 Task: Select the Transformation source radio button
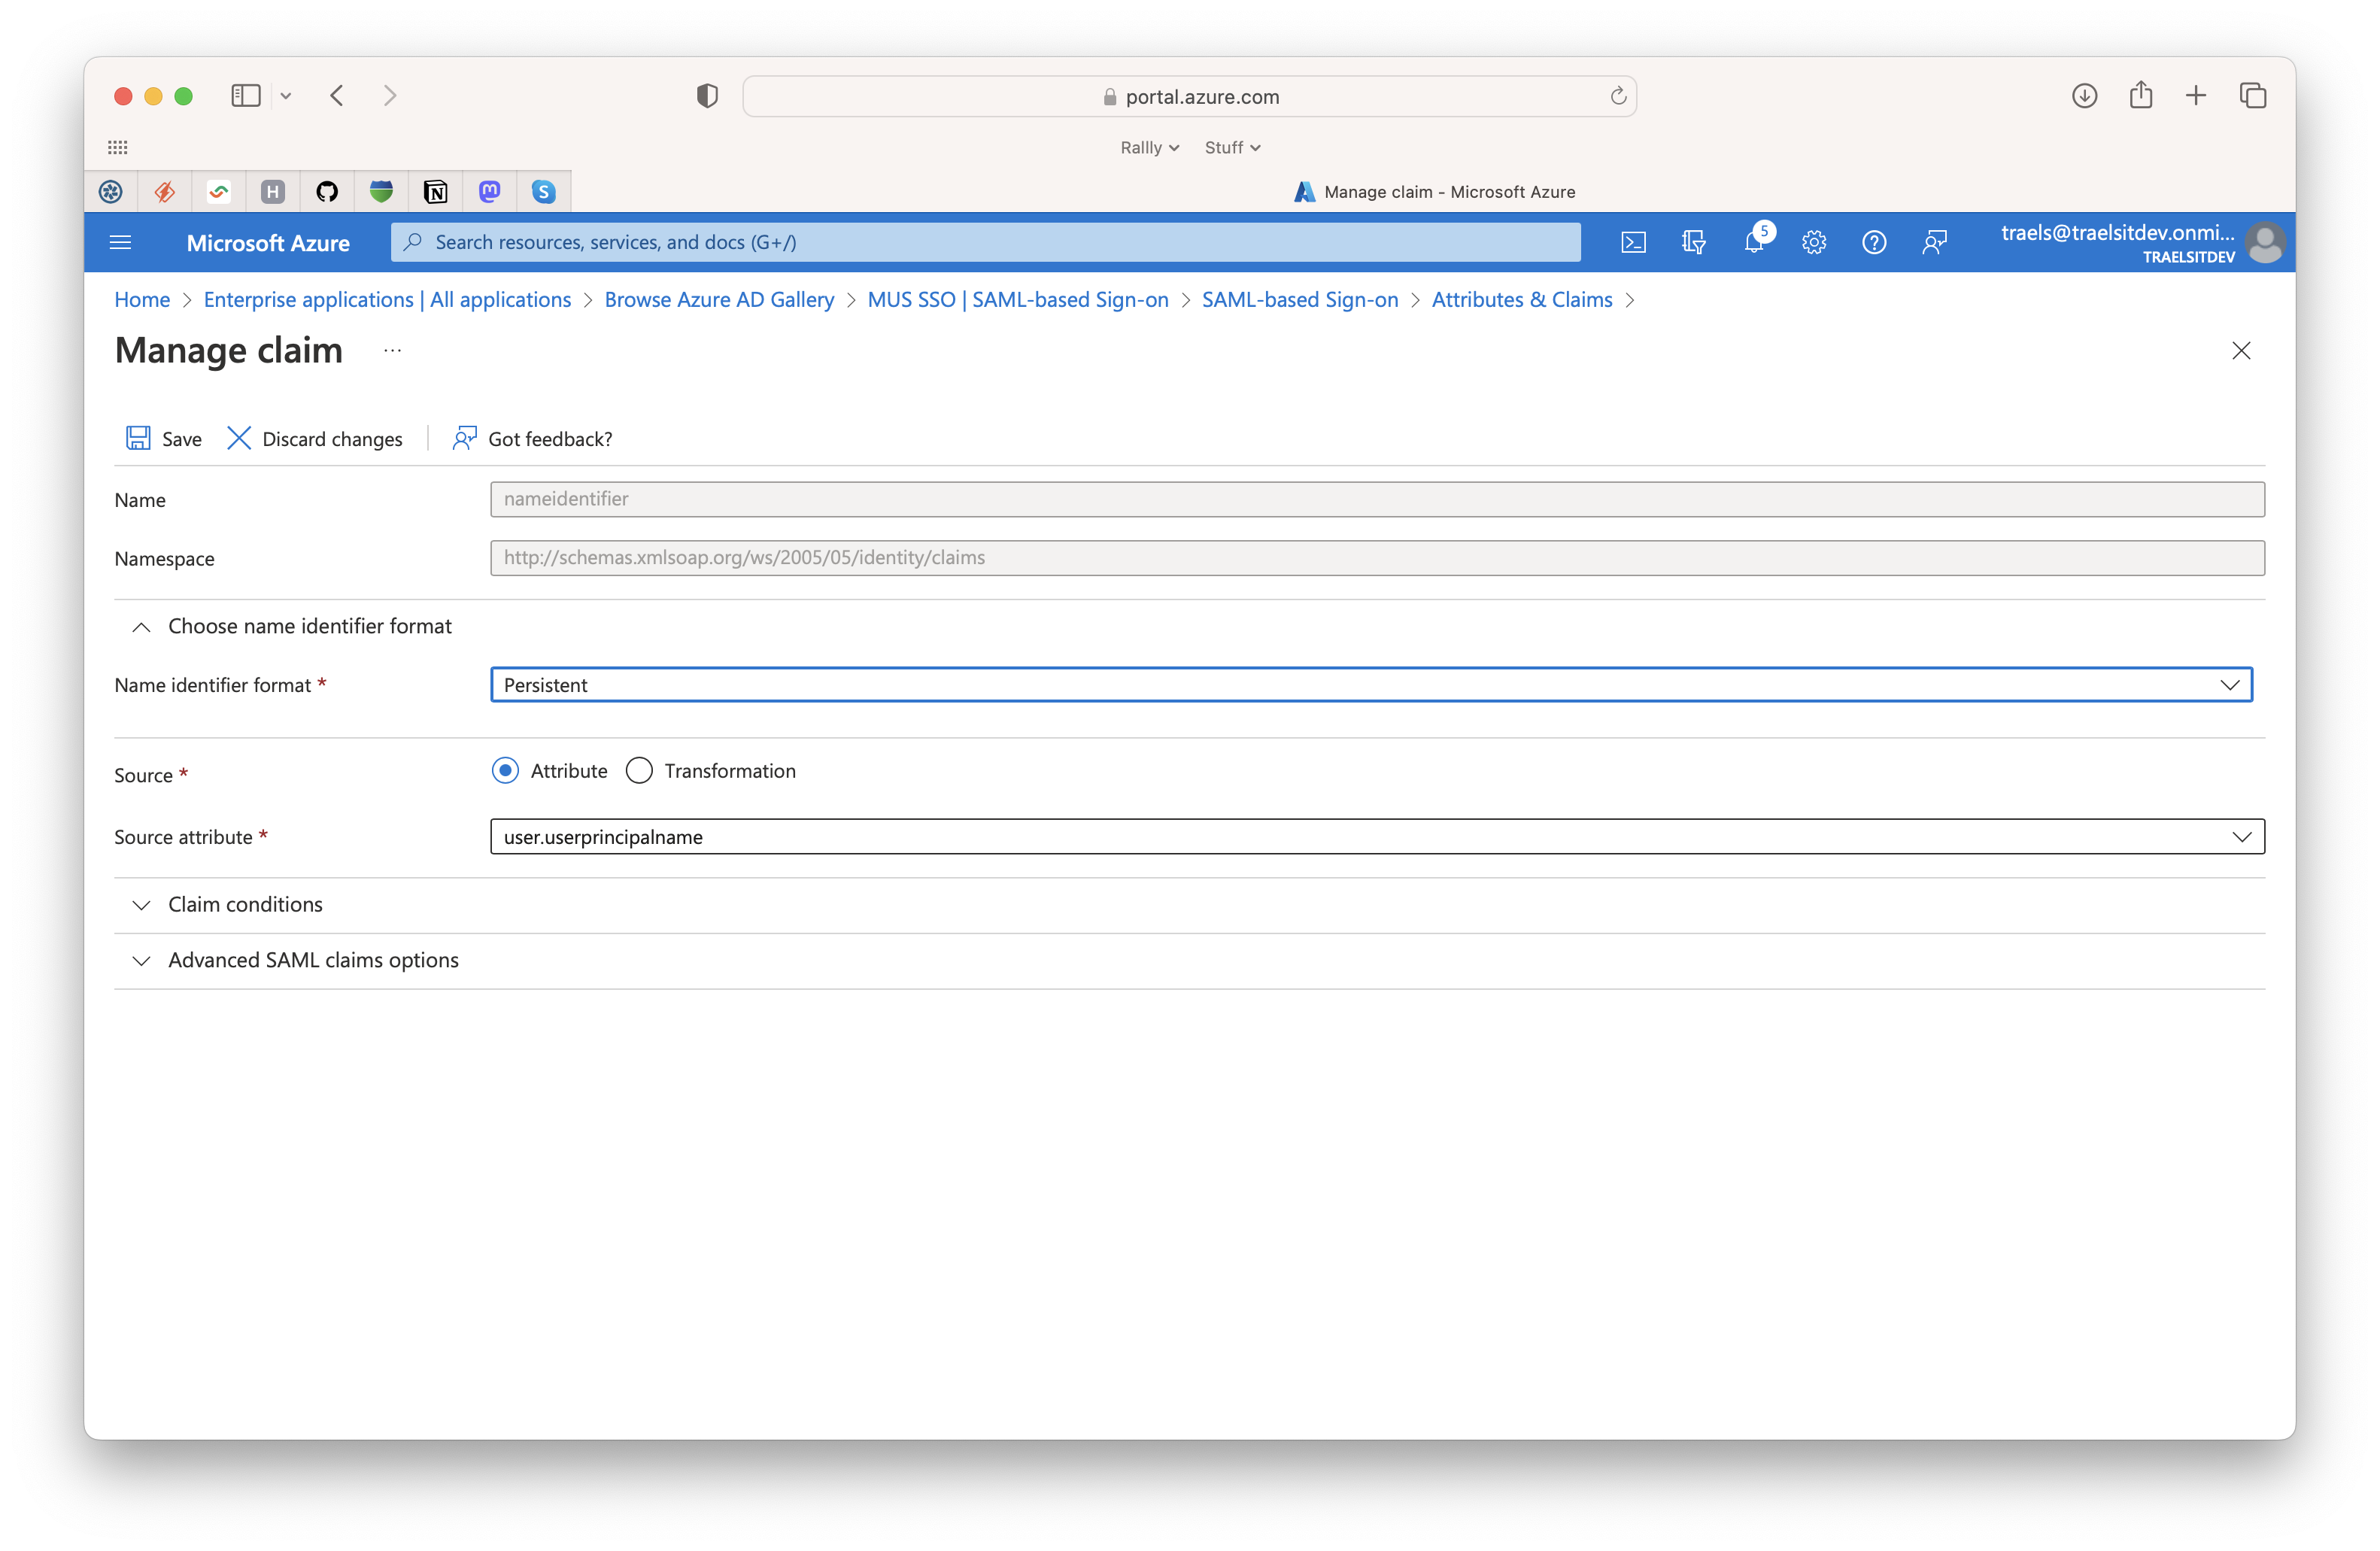tap(639, 770)
